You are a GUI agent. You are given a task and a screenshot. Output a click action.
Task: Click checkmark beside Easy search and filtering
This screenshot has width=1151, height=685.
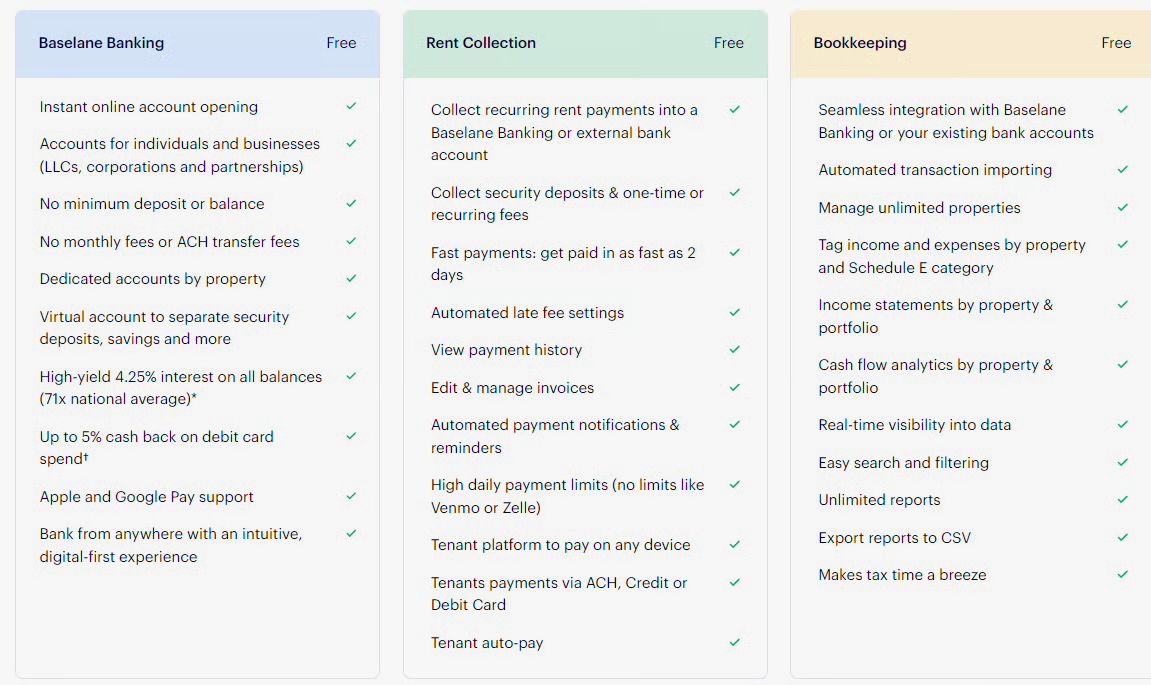[x=1122, y=463]
